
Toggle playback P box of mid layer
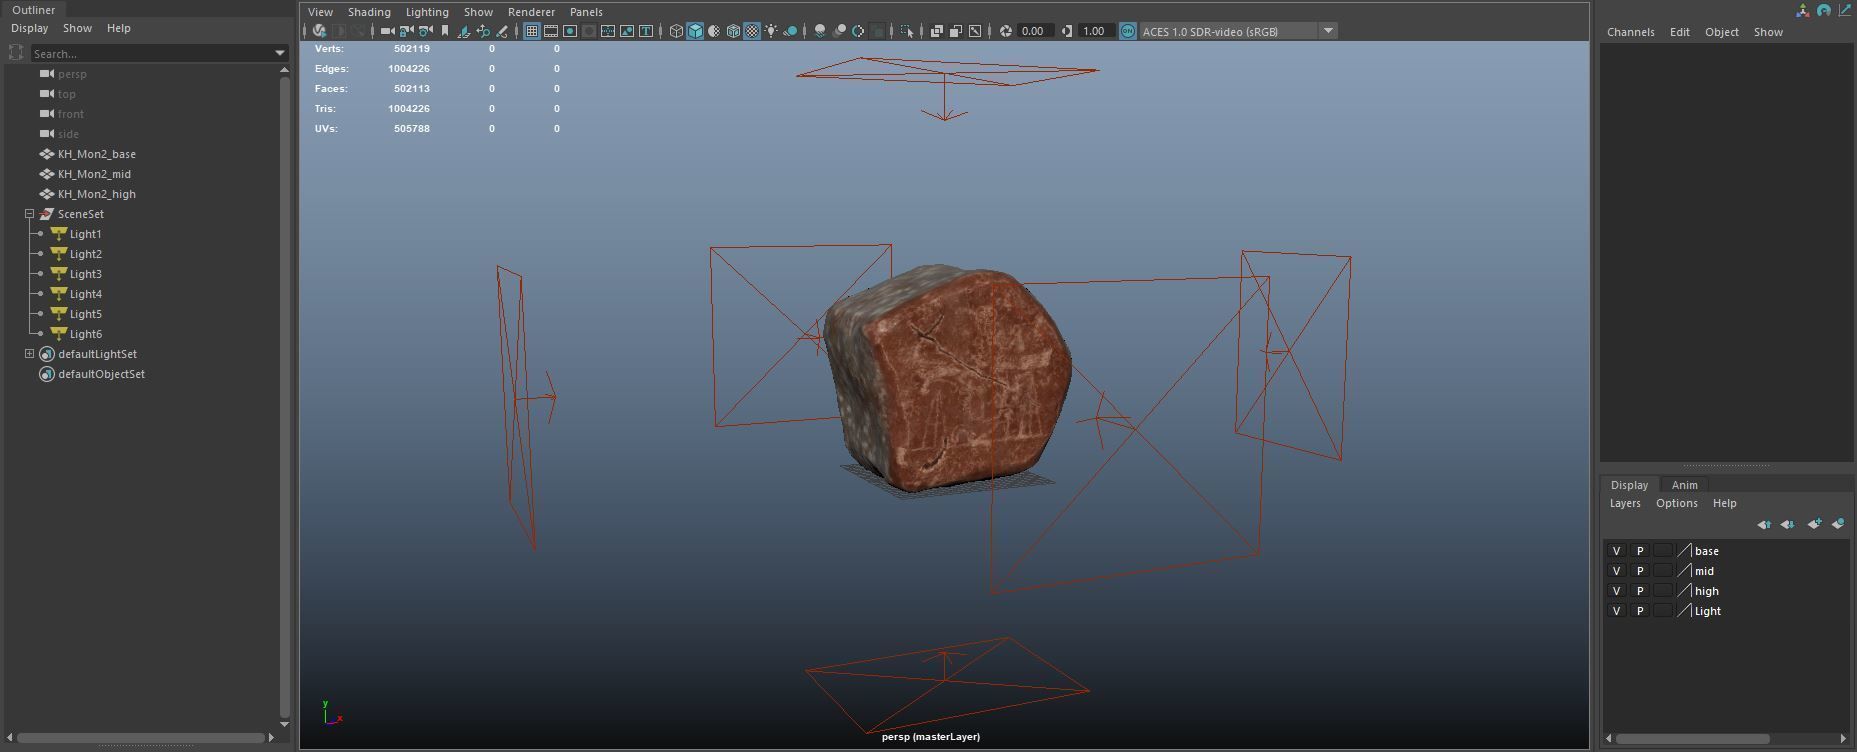coord(1639,571)
